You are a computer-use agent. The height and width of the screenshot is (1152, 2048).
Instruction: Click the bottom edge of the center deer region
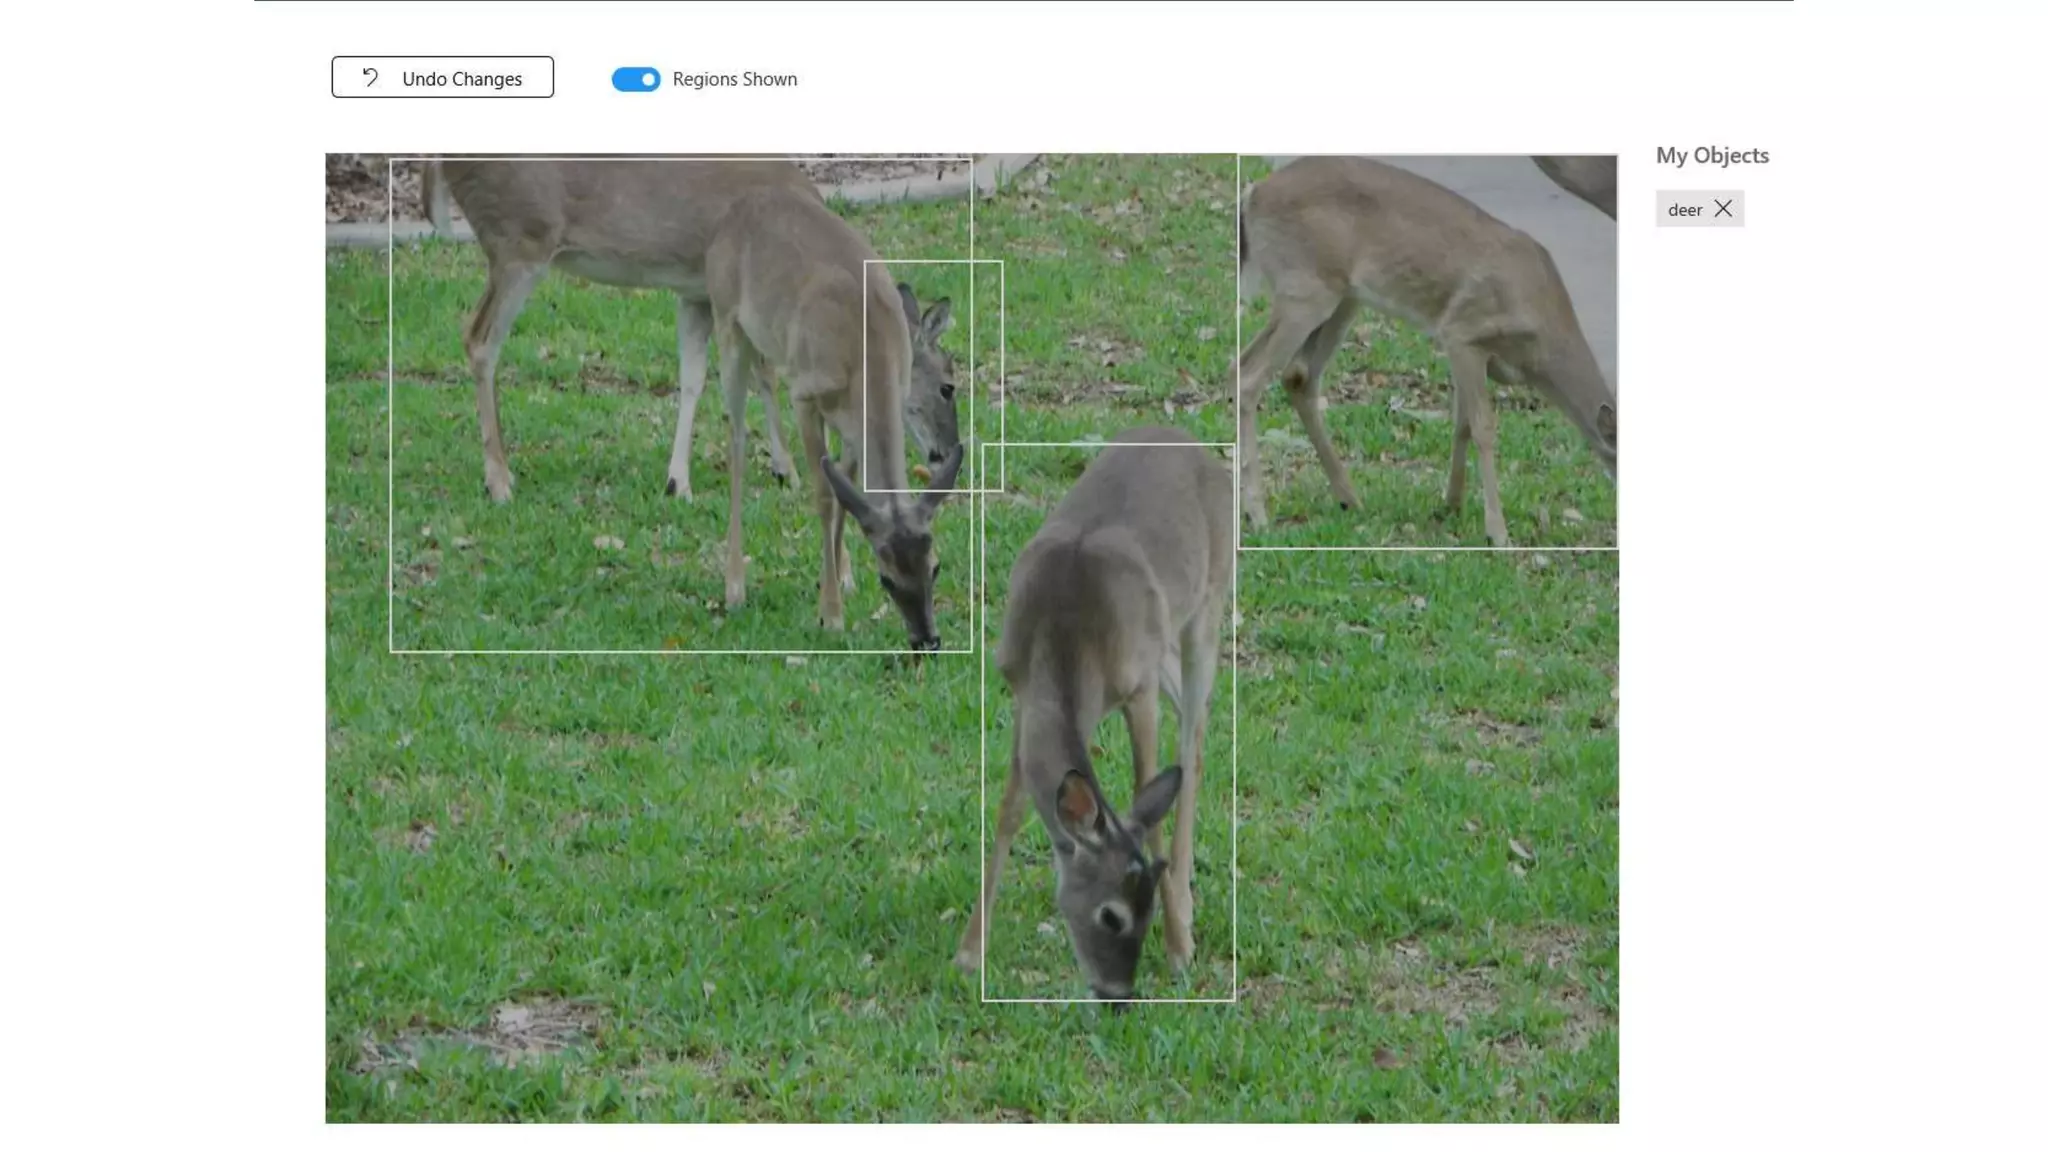[1108, 999]
